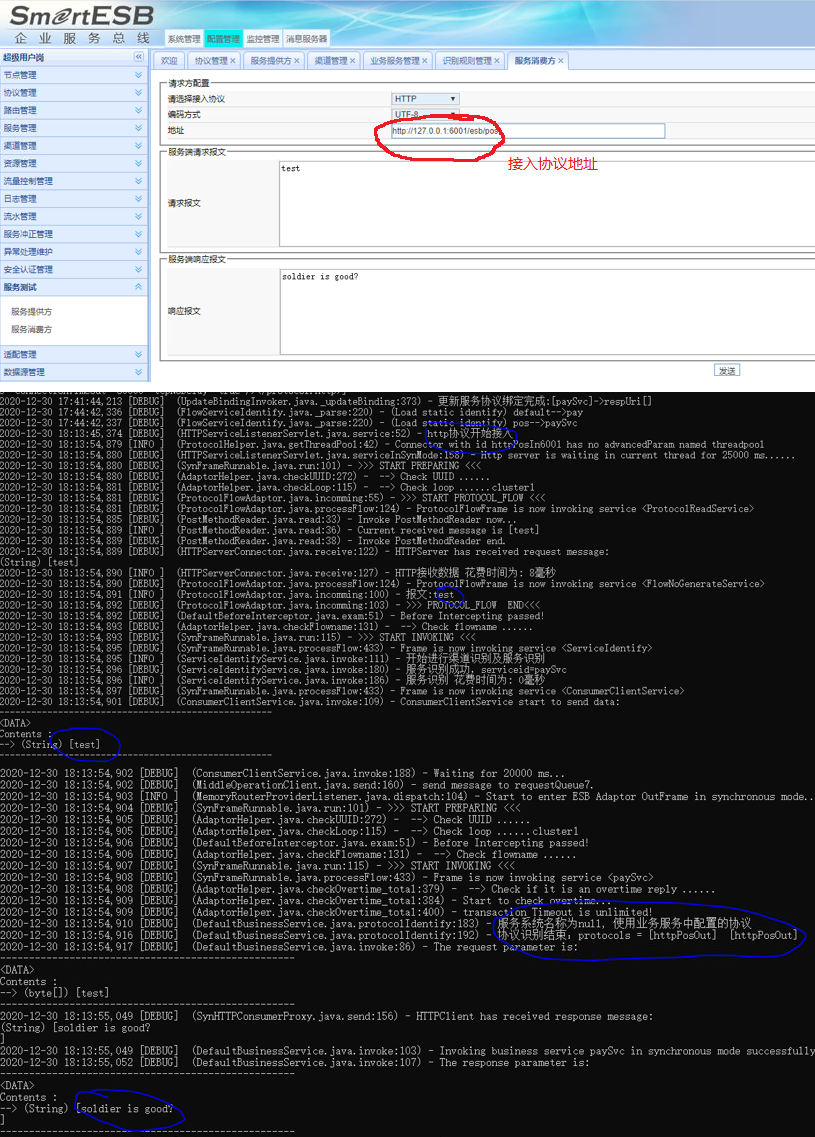Open 服务提供方 under 服务测试
815x1137 pixels.
point(32,311)
